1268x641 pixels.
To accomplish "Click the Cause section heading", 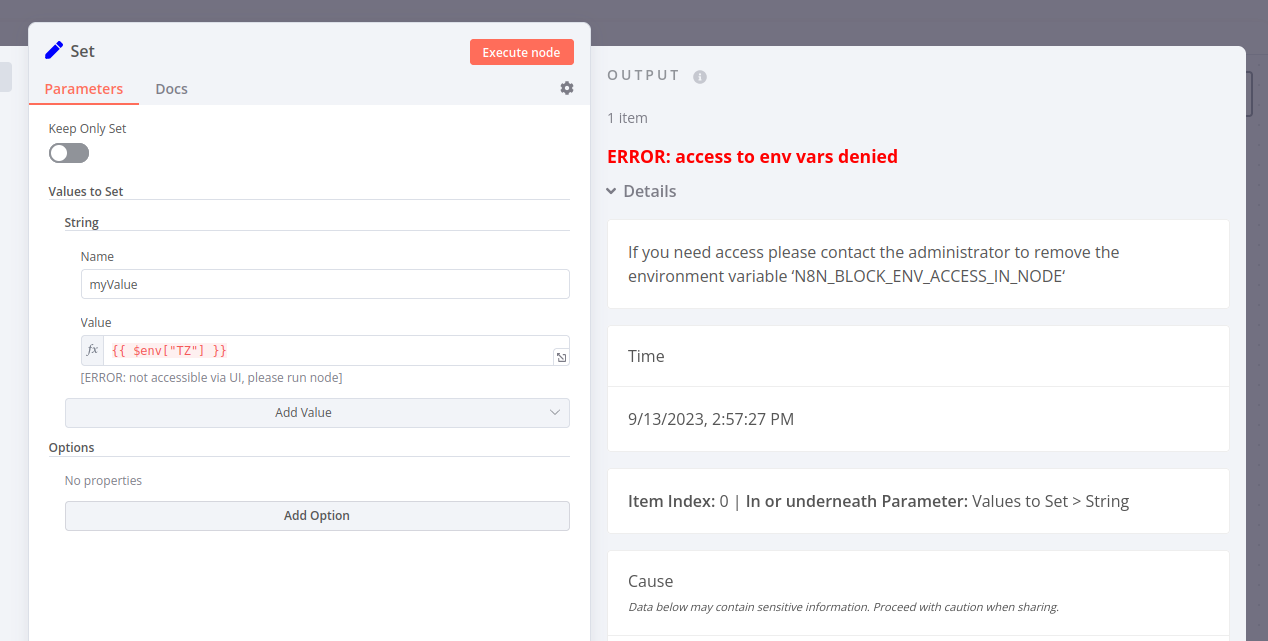I will tap(651, 581).
